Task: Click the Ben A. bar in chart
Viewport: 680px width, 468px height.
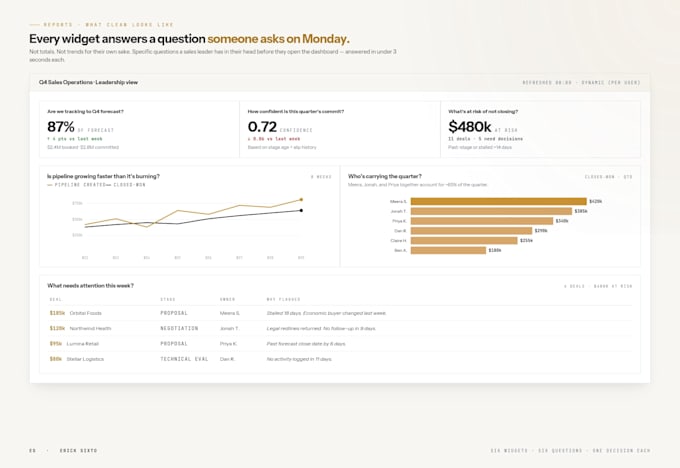Action: point(448,250)
